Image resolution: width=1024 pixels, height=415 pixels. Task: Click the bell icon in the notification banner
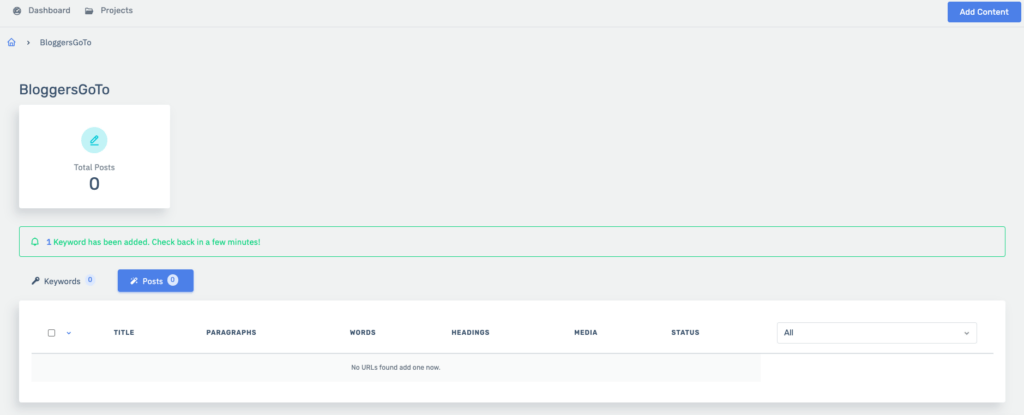(35, 242)
